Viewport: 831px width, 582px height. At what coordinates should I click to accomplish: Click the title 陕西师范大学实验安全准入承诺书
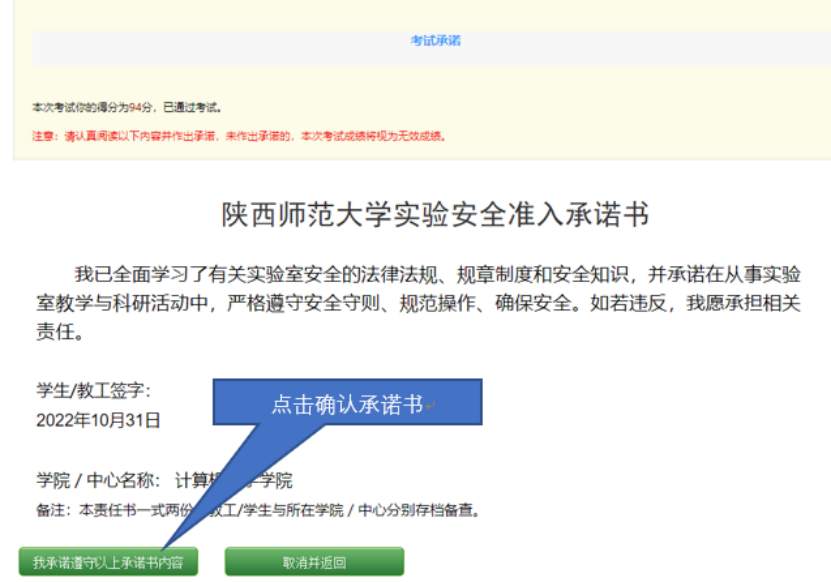[434, 215]
